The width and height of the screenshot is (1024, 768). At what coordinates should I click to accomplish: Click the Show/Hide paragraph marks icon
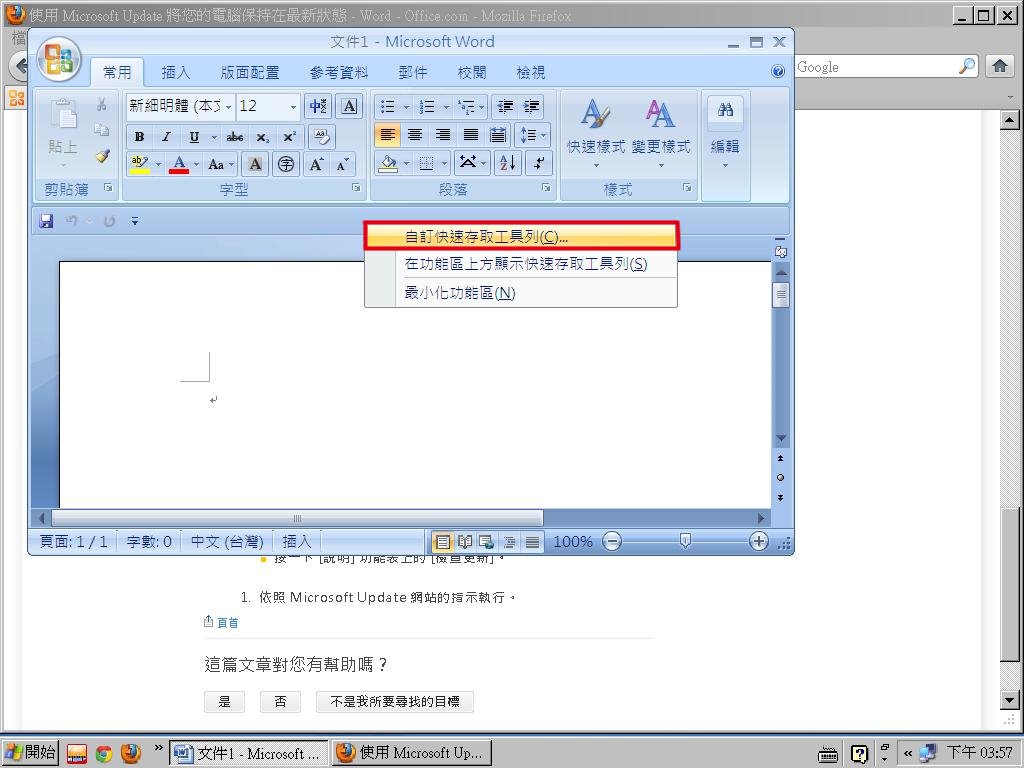539,163
